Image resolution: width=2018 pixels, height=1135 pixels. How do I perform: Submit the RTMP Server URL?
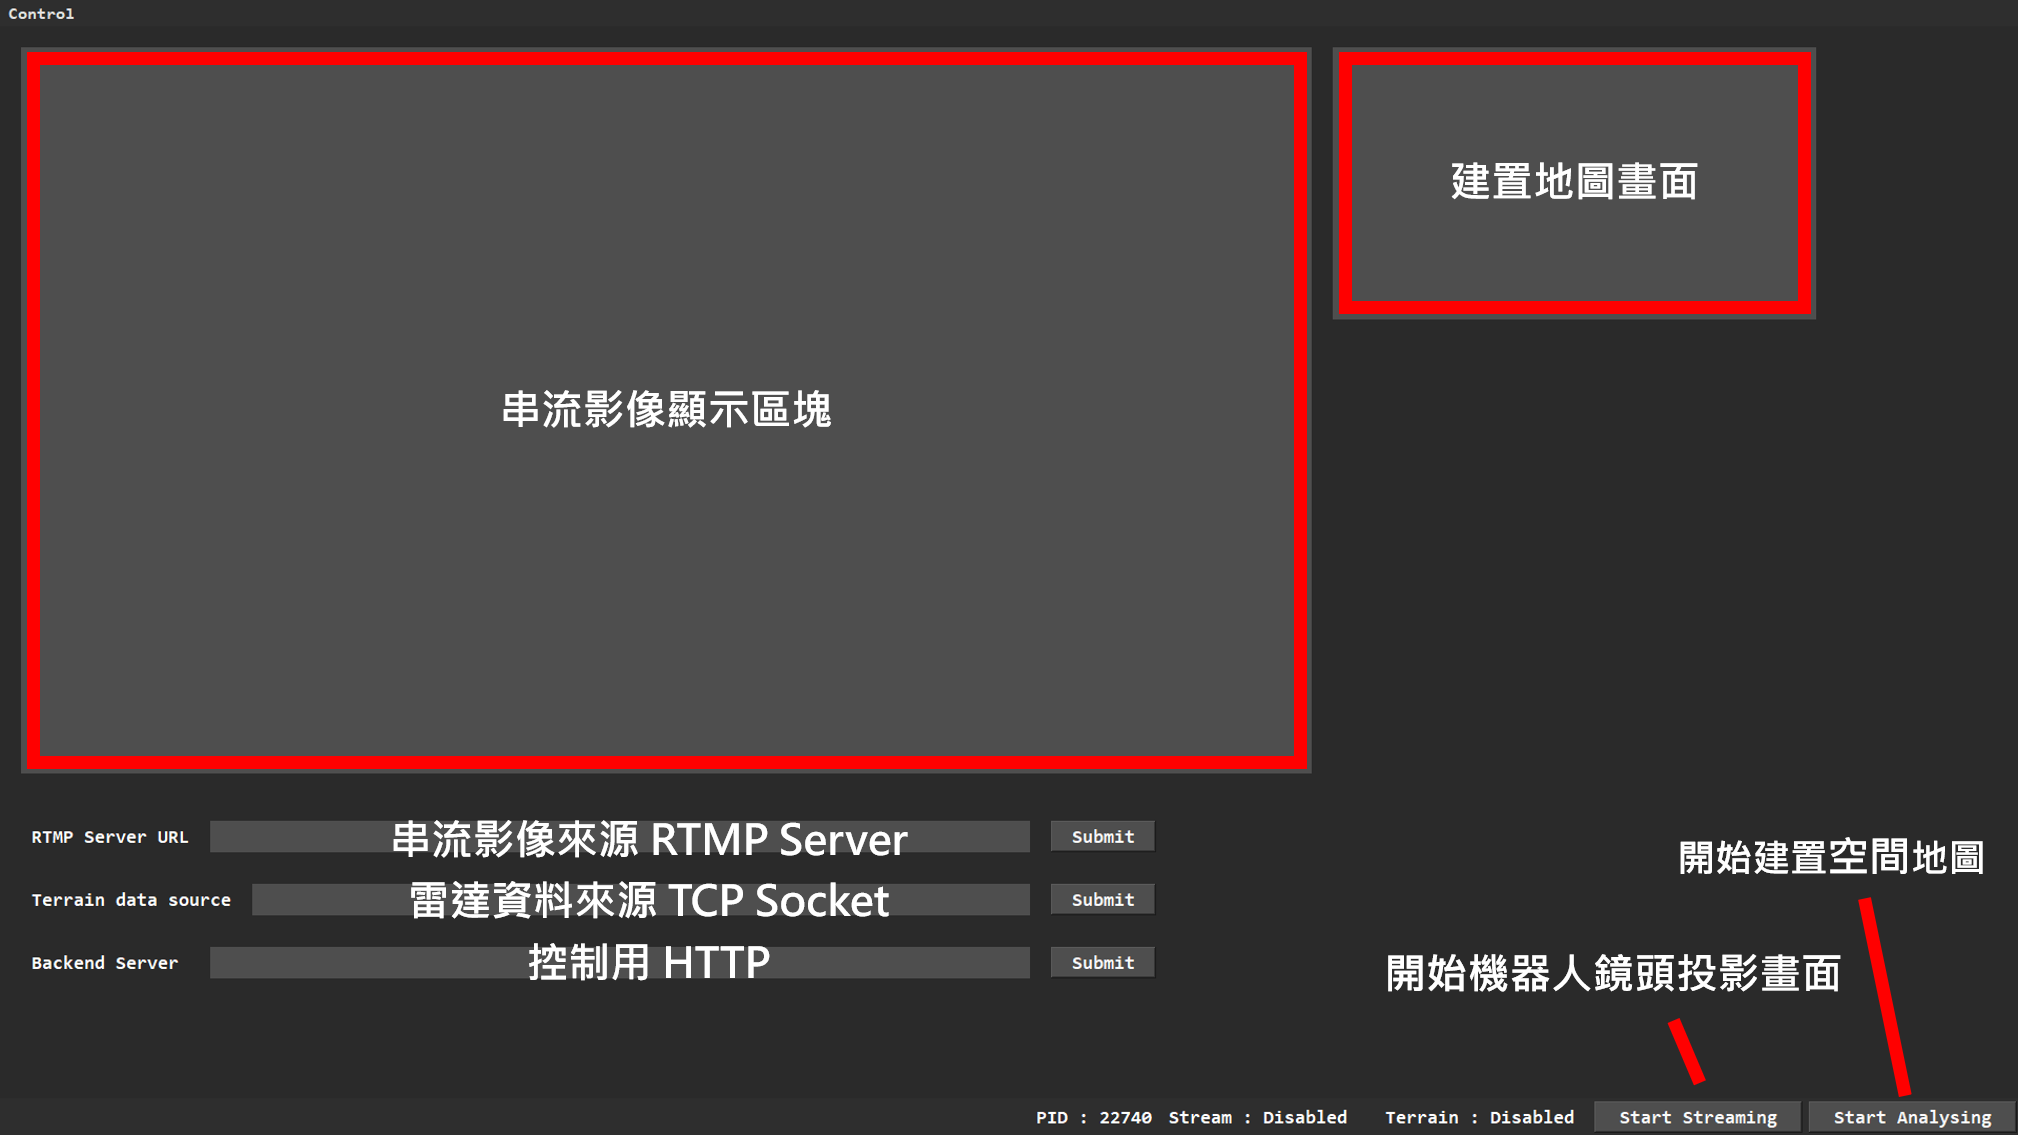click(x=1102, y=837)
